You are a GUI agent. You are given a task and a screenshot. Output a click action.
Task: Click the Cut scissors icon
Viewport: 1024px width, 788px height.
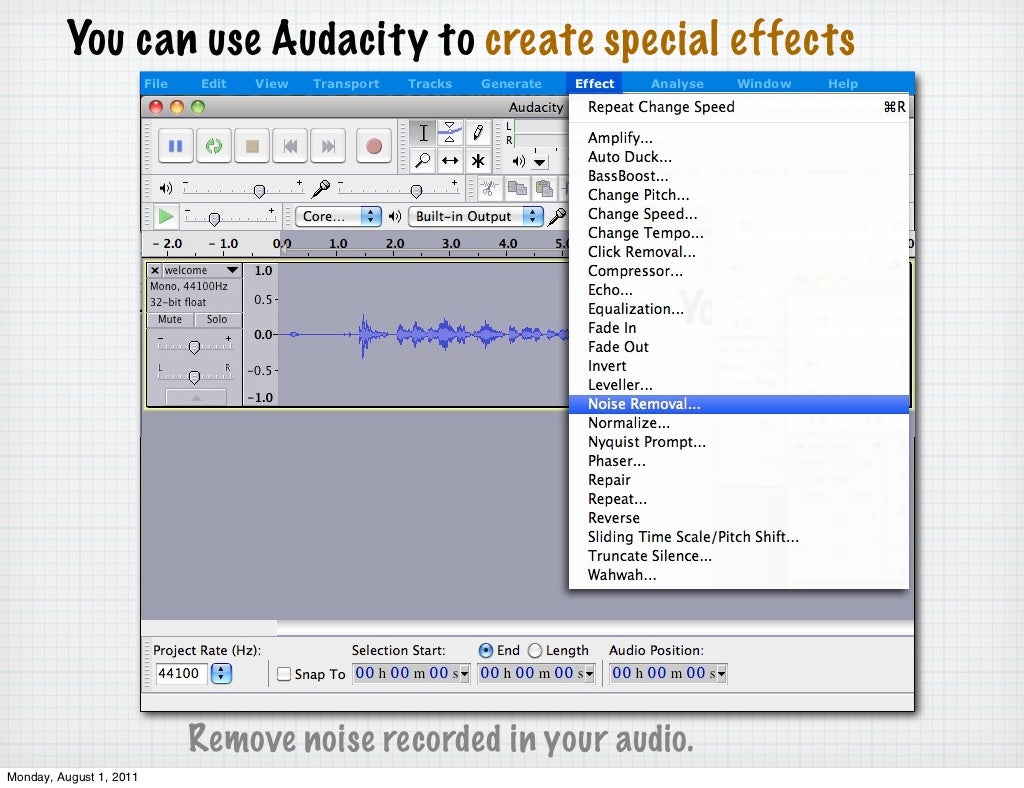[x=488, y=189]
